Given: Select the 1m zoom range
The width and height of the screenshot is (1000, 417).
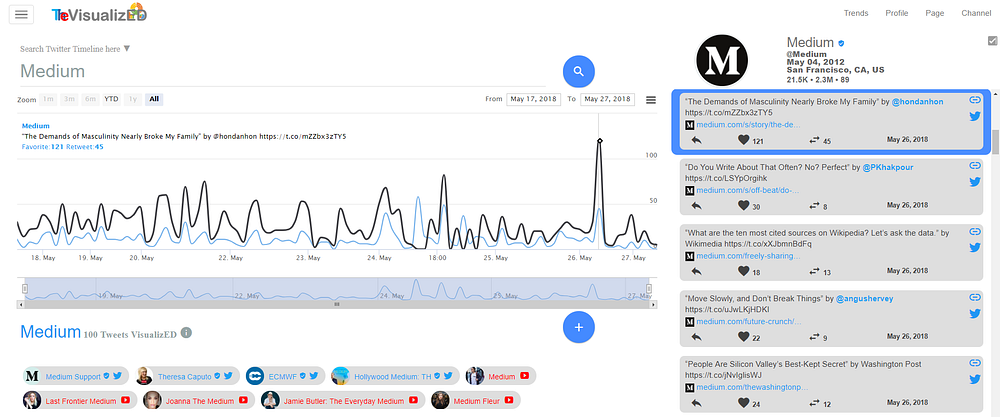Looking at the screenshot, I should pyautogui.click(x=48, y=99).
